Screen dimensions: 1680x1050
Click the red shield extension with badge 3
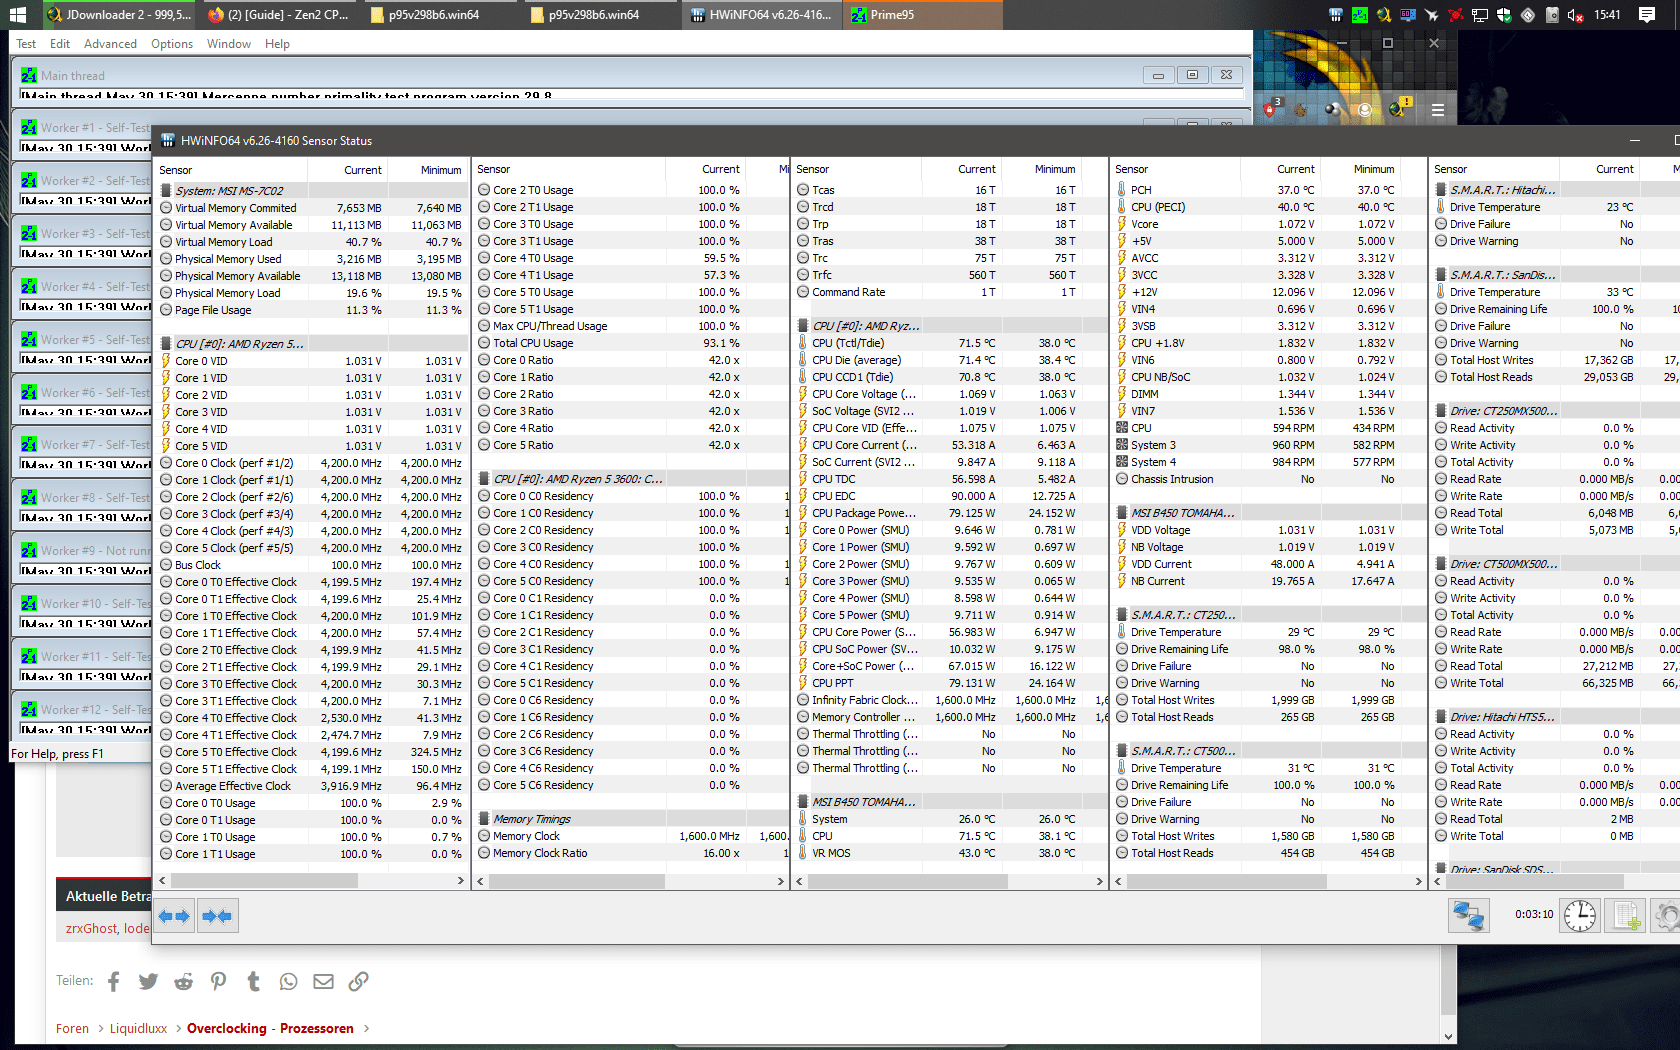1271,109
